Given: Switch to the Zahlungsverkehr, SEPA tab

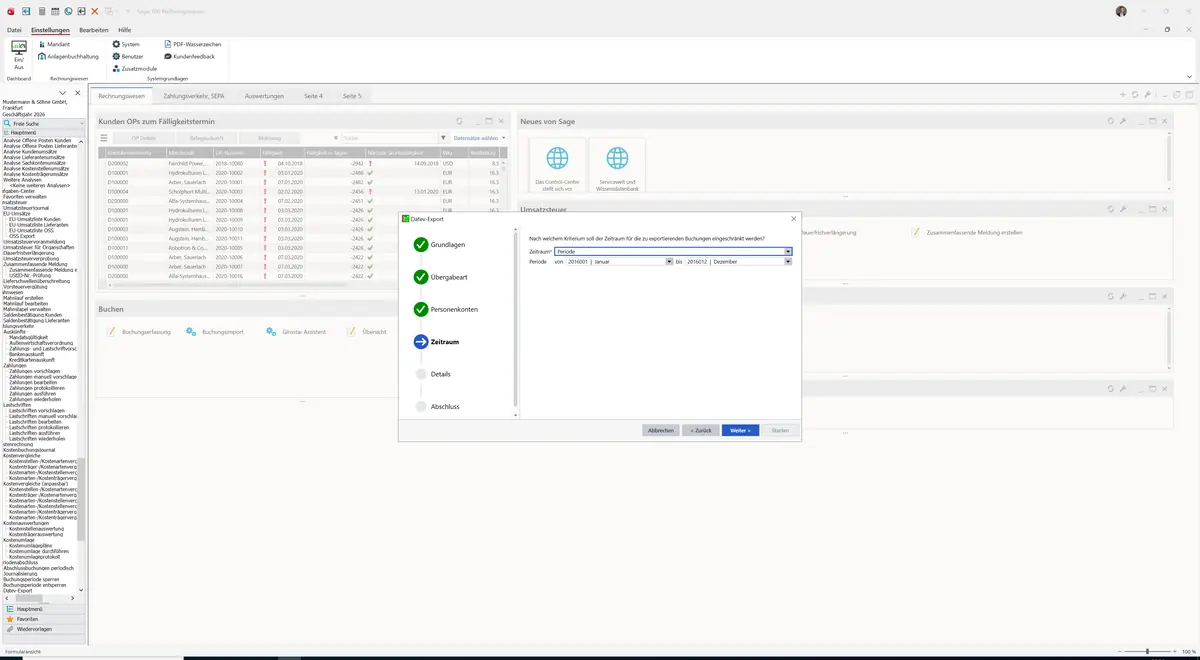Looking at the screenshot, I should point(194,96).
